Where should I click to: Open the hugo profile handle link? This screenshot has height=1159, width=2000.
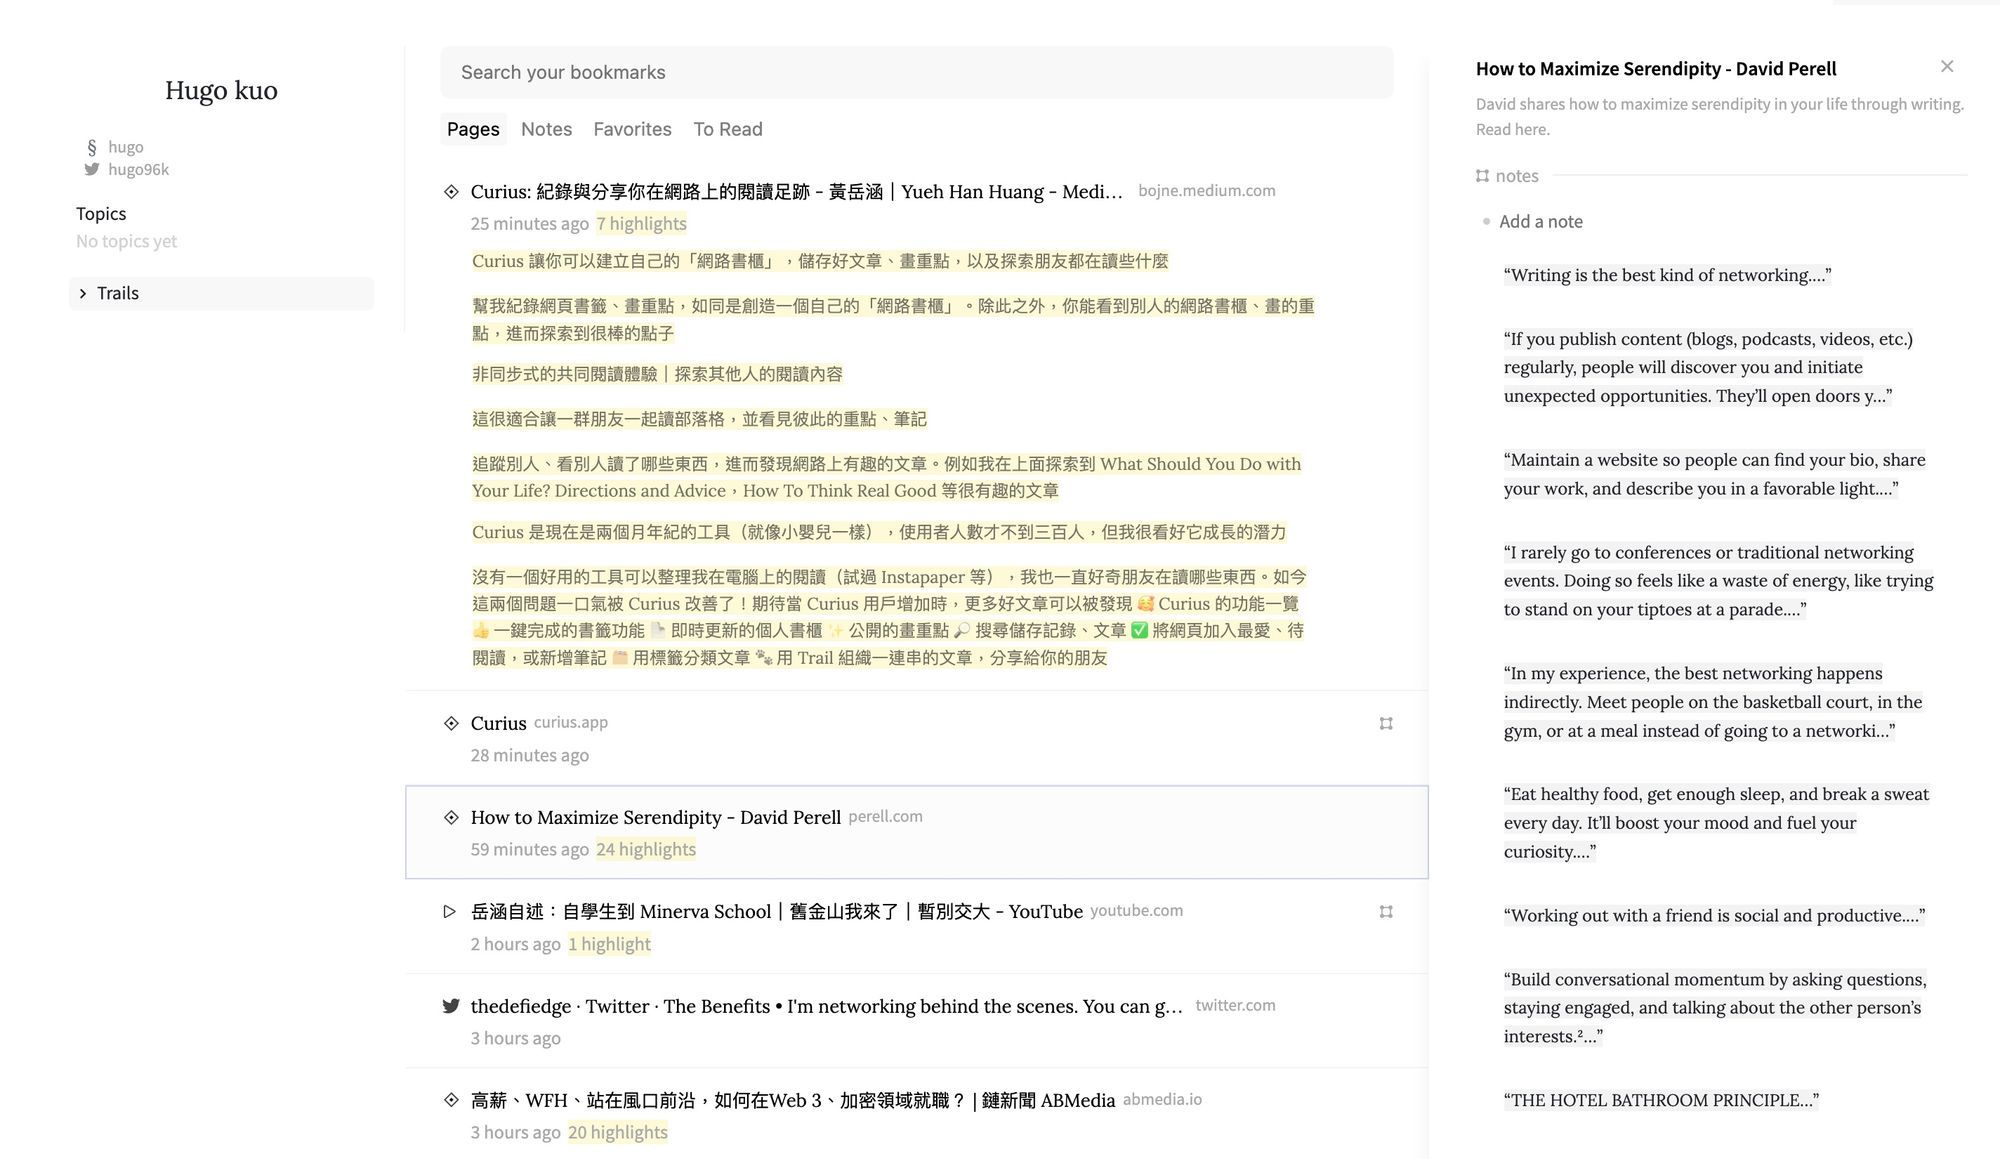click(x=126, y=147)
